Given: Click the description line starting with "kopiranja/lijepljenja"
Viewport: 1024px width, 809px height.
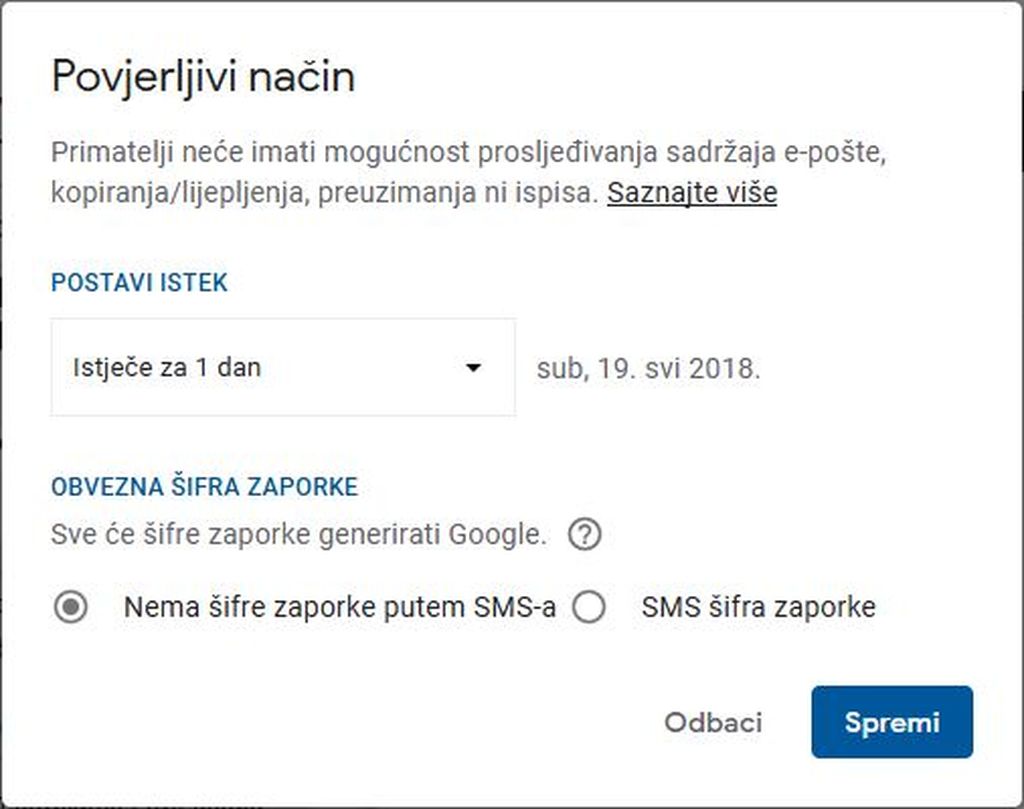Looking at the screenshot, I should click(x=326, y=192).
